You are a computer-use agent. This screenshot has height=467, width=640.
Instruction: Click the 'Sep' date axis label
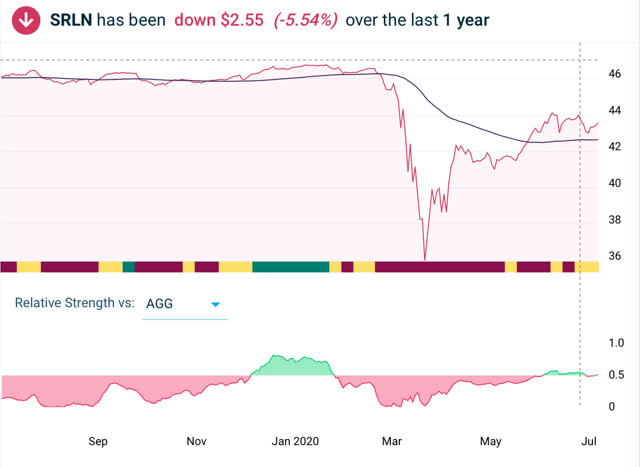click(x=98, y=441)
